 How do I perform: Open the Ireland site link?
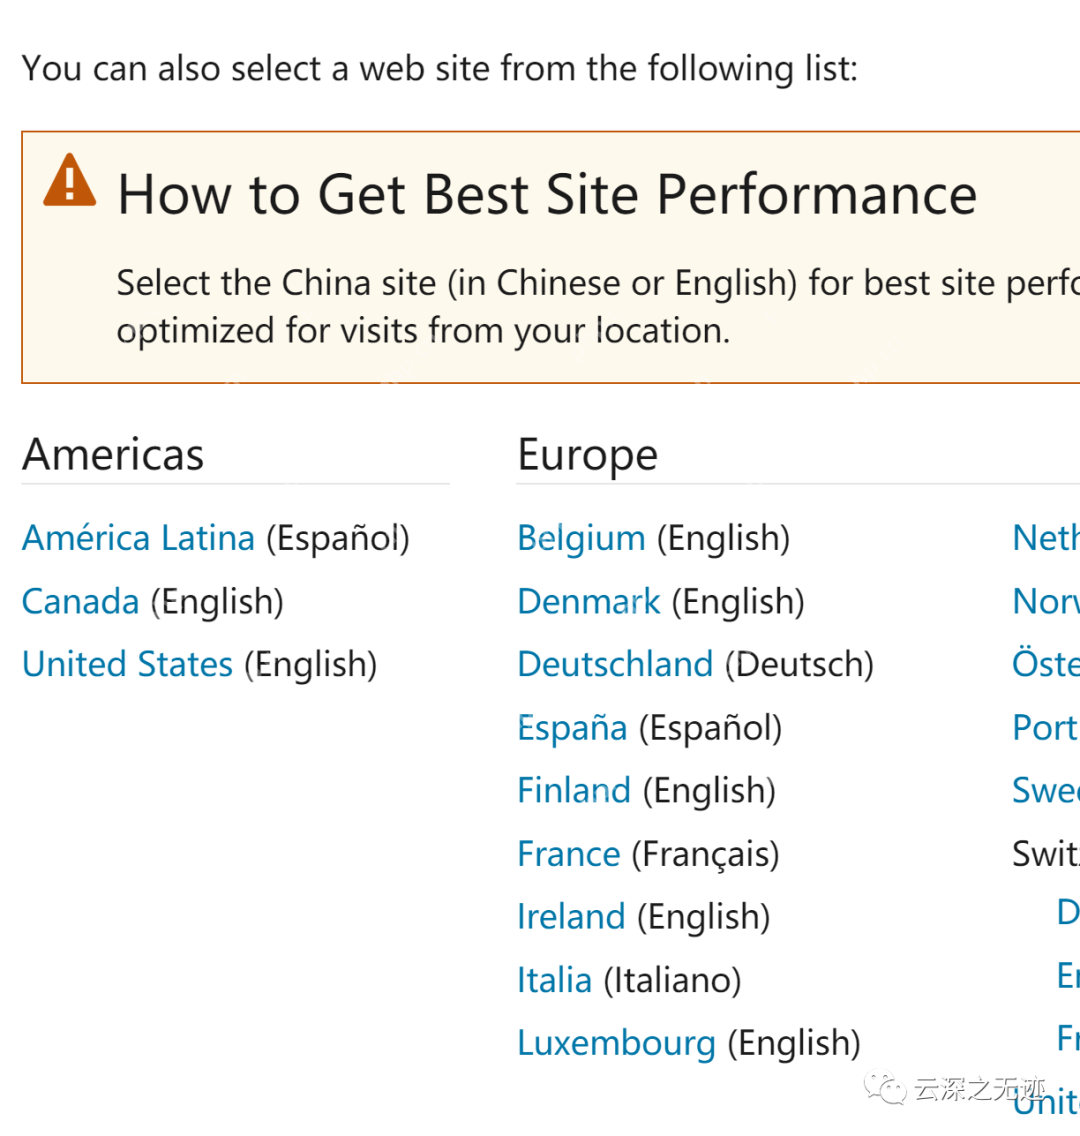coord(571,917)
